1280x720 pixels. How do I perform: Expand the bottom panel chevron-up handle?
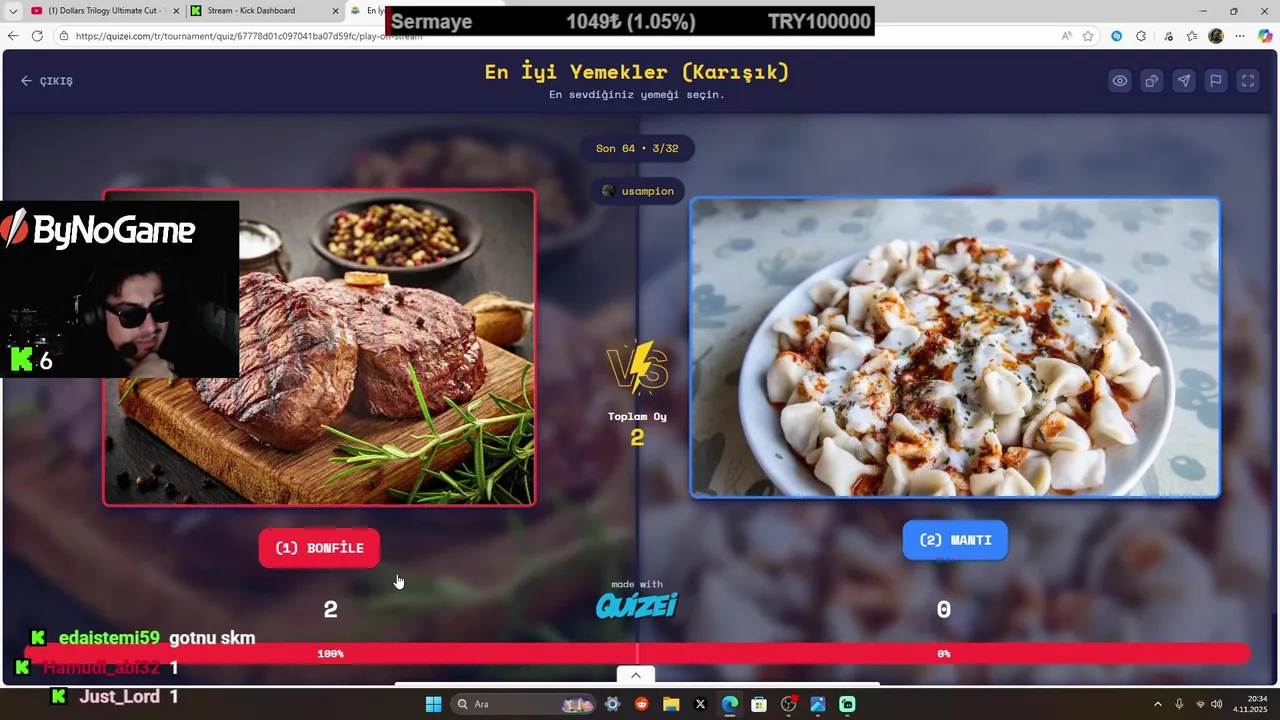click(x=636, y=675)
